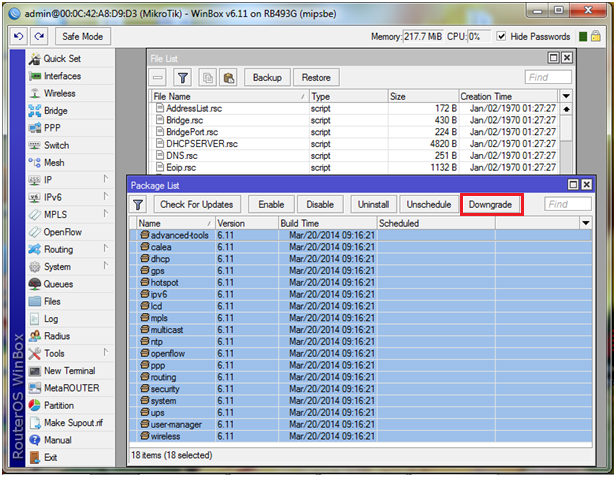Screen dimensions: 614x477
Task: Click File List scrollbar up arrow
Action: pos(566,109)
